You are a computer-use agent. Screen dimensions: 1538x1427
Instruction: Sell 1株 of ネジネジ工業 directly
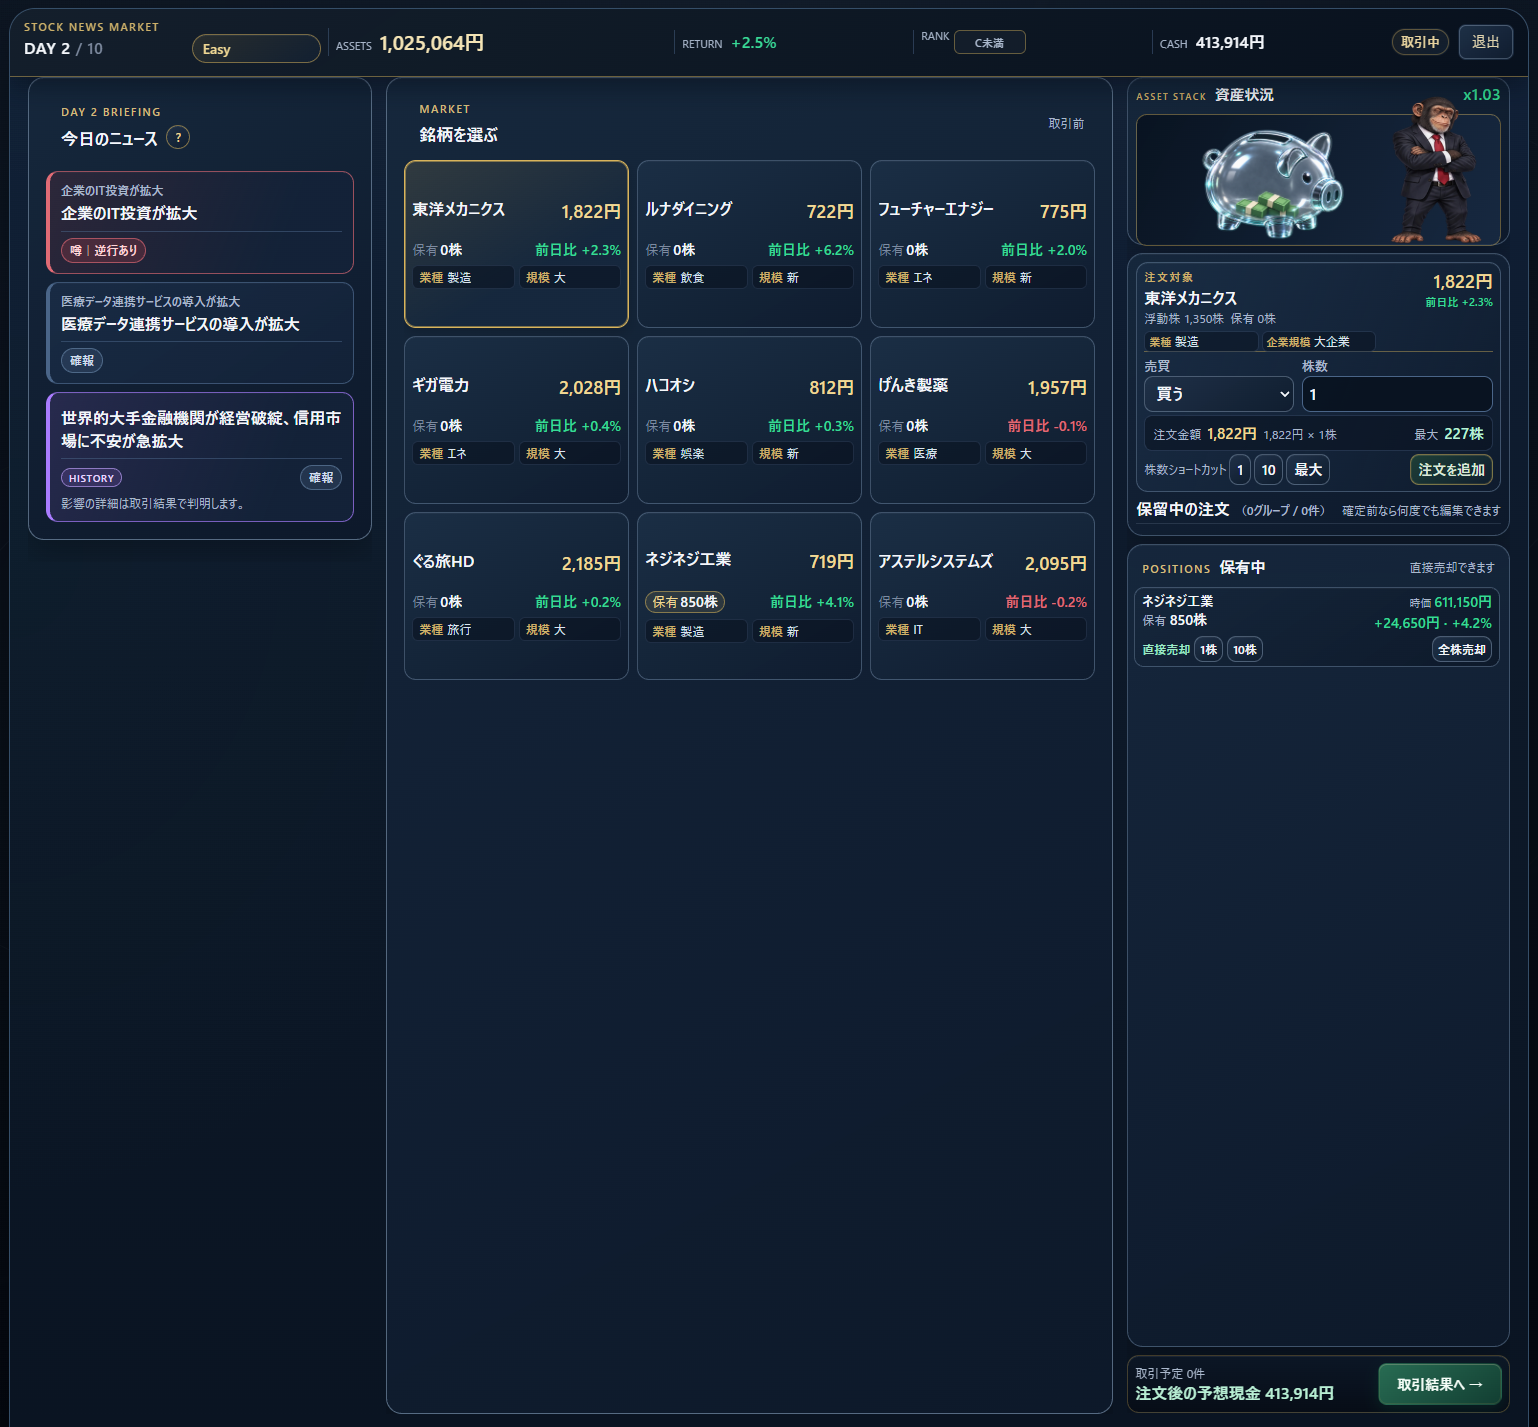[x=1208, y=650]
